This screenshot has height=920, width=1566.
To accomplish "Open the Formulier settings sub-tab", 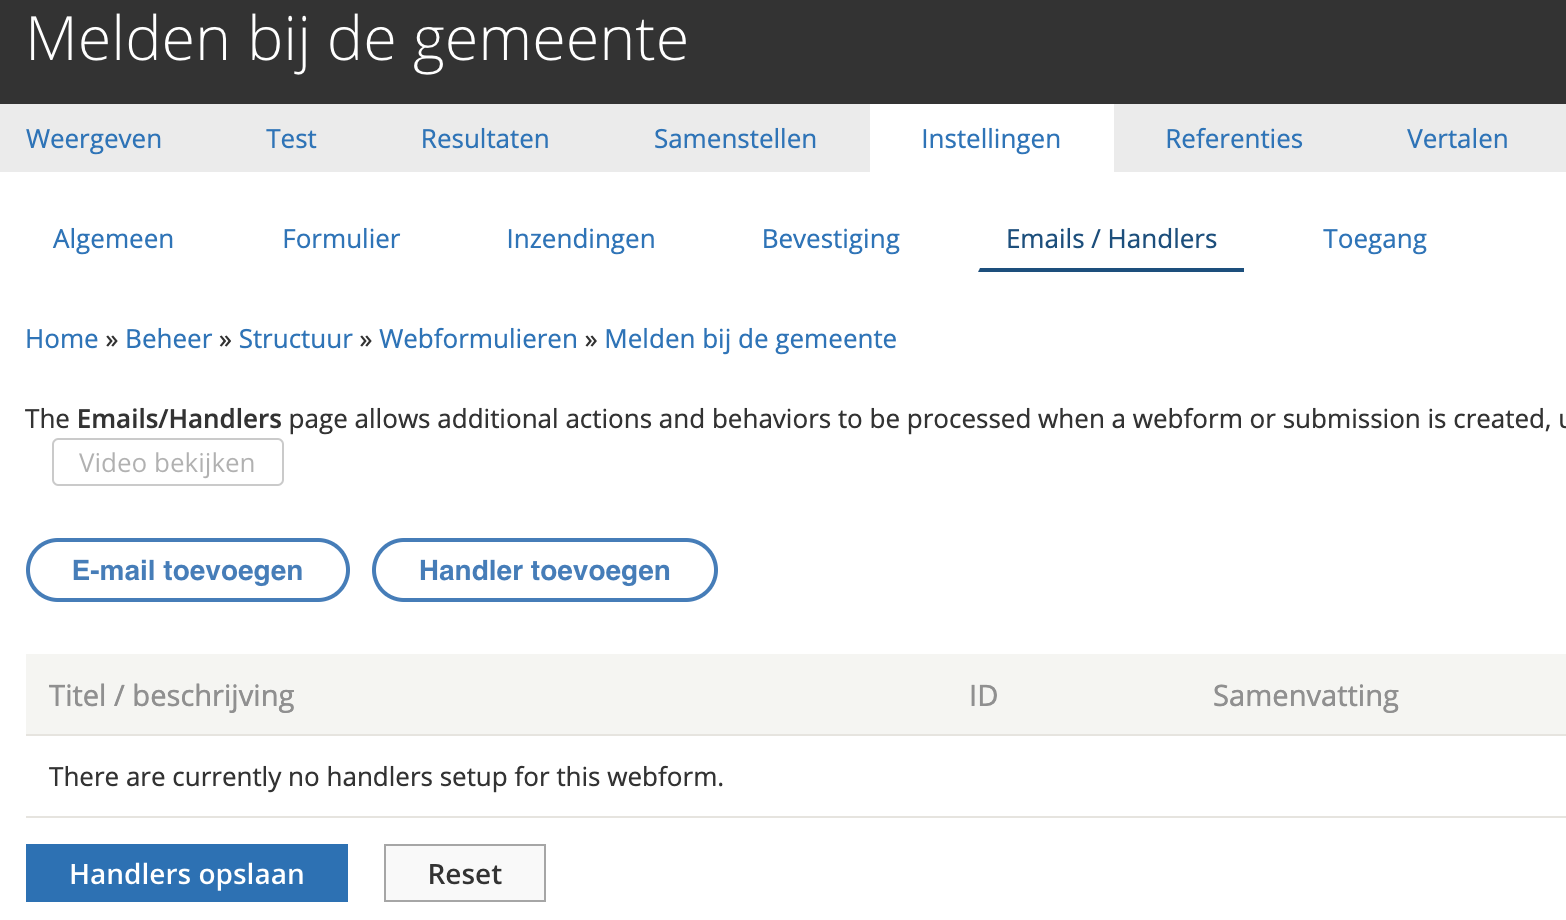I will pyautogui.click(x=341, y=239).
